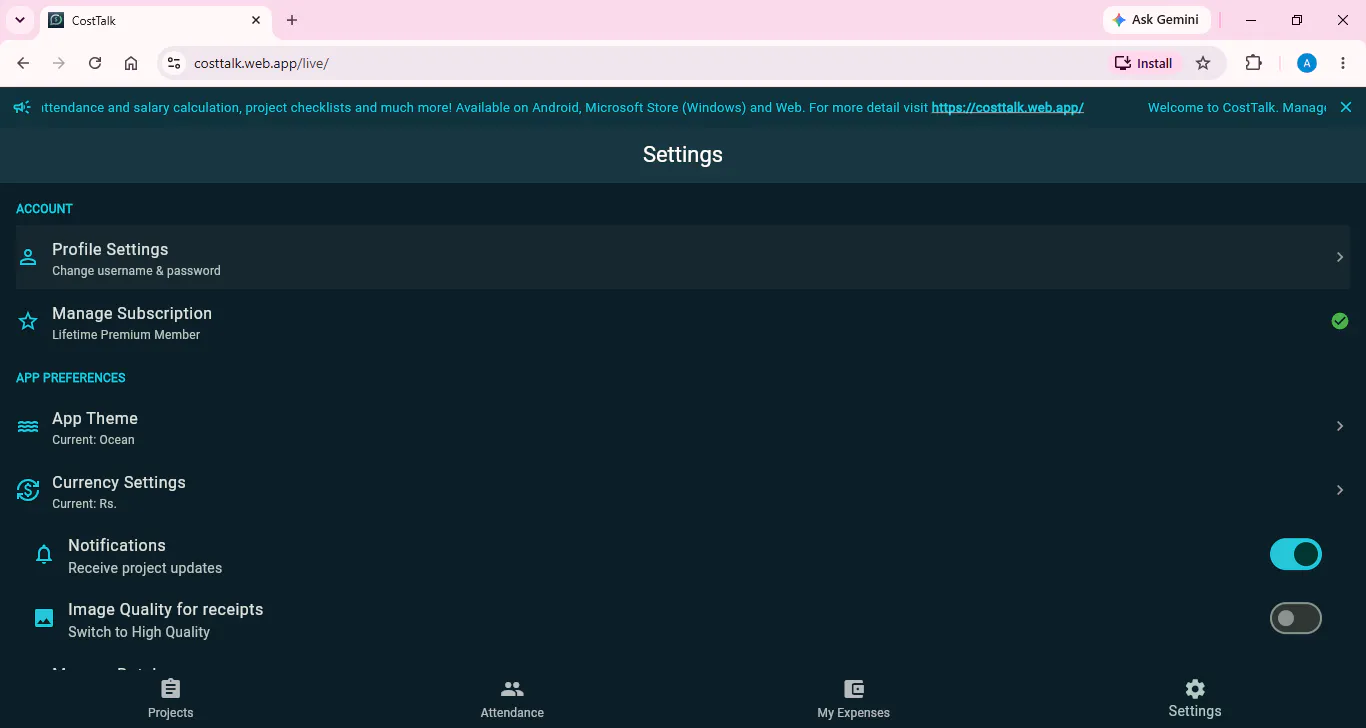Dismiss the announcement banner
The image size is (1366, 728).
coord(1346,107)
